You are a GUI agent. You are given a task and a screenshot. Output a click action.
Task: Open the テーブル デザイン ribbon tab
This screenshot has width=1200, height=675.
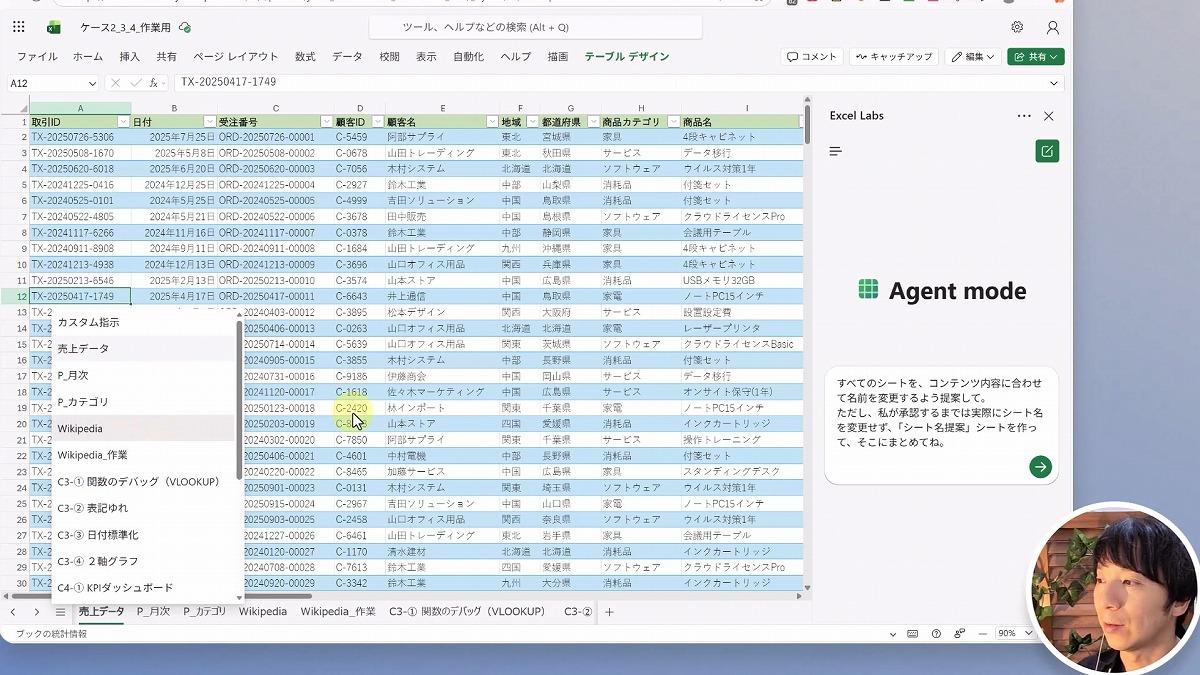click(626, 57)
